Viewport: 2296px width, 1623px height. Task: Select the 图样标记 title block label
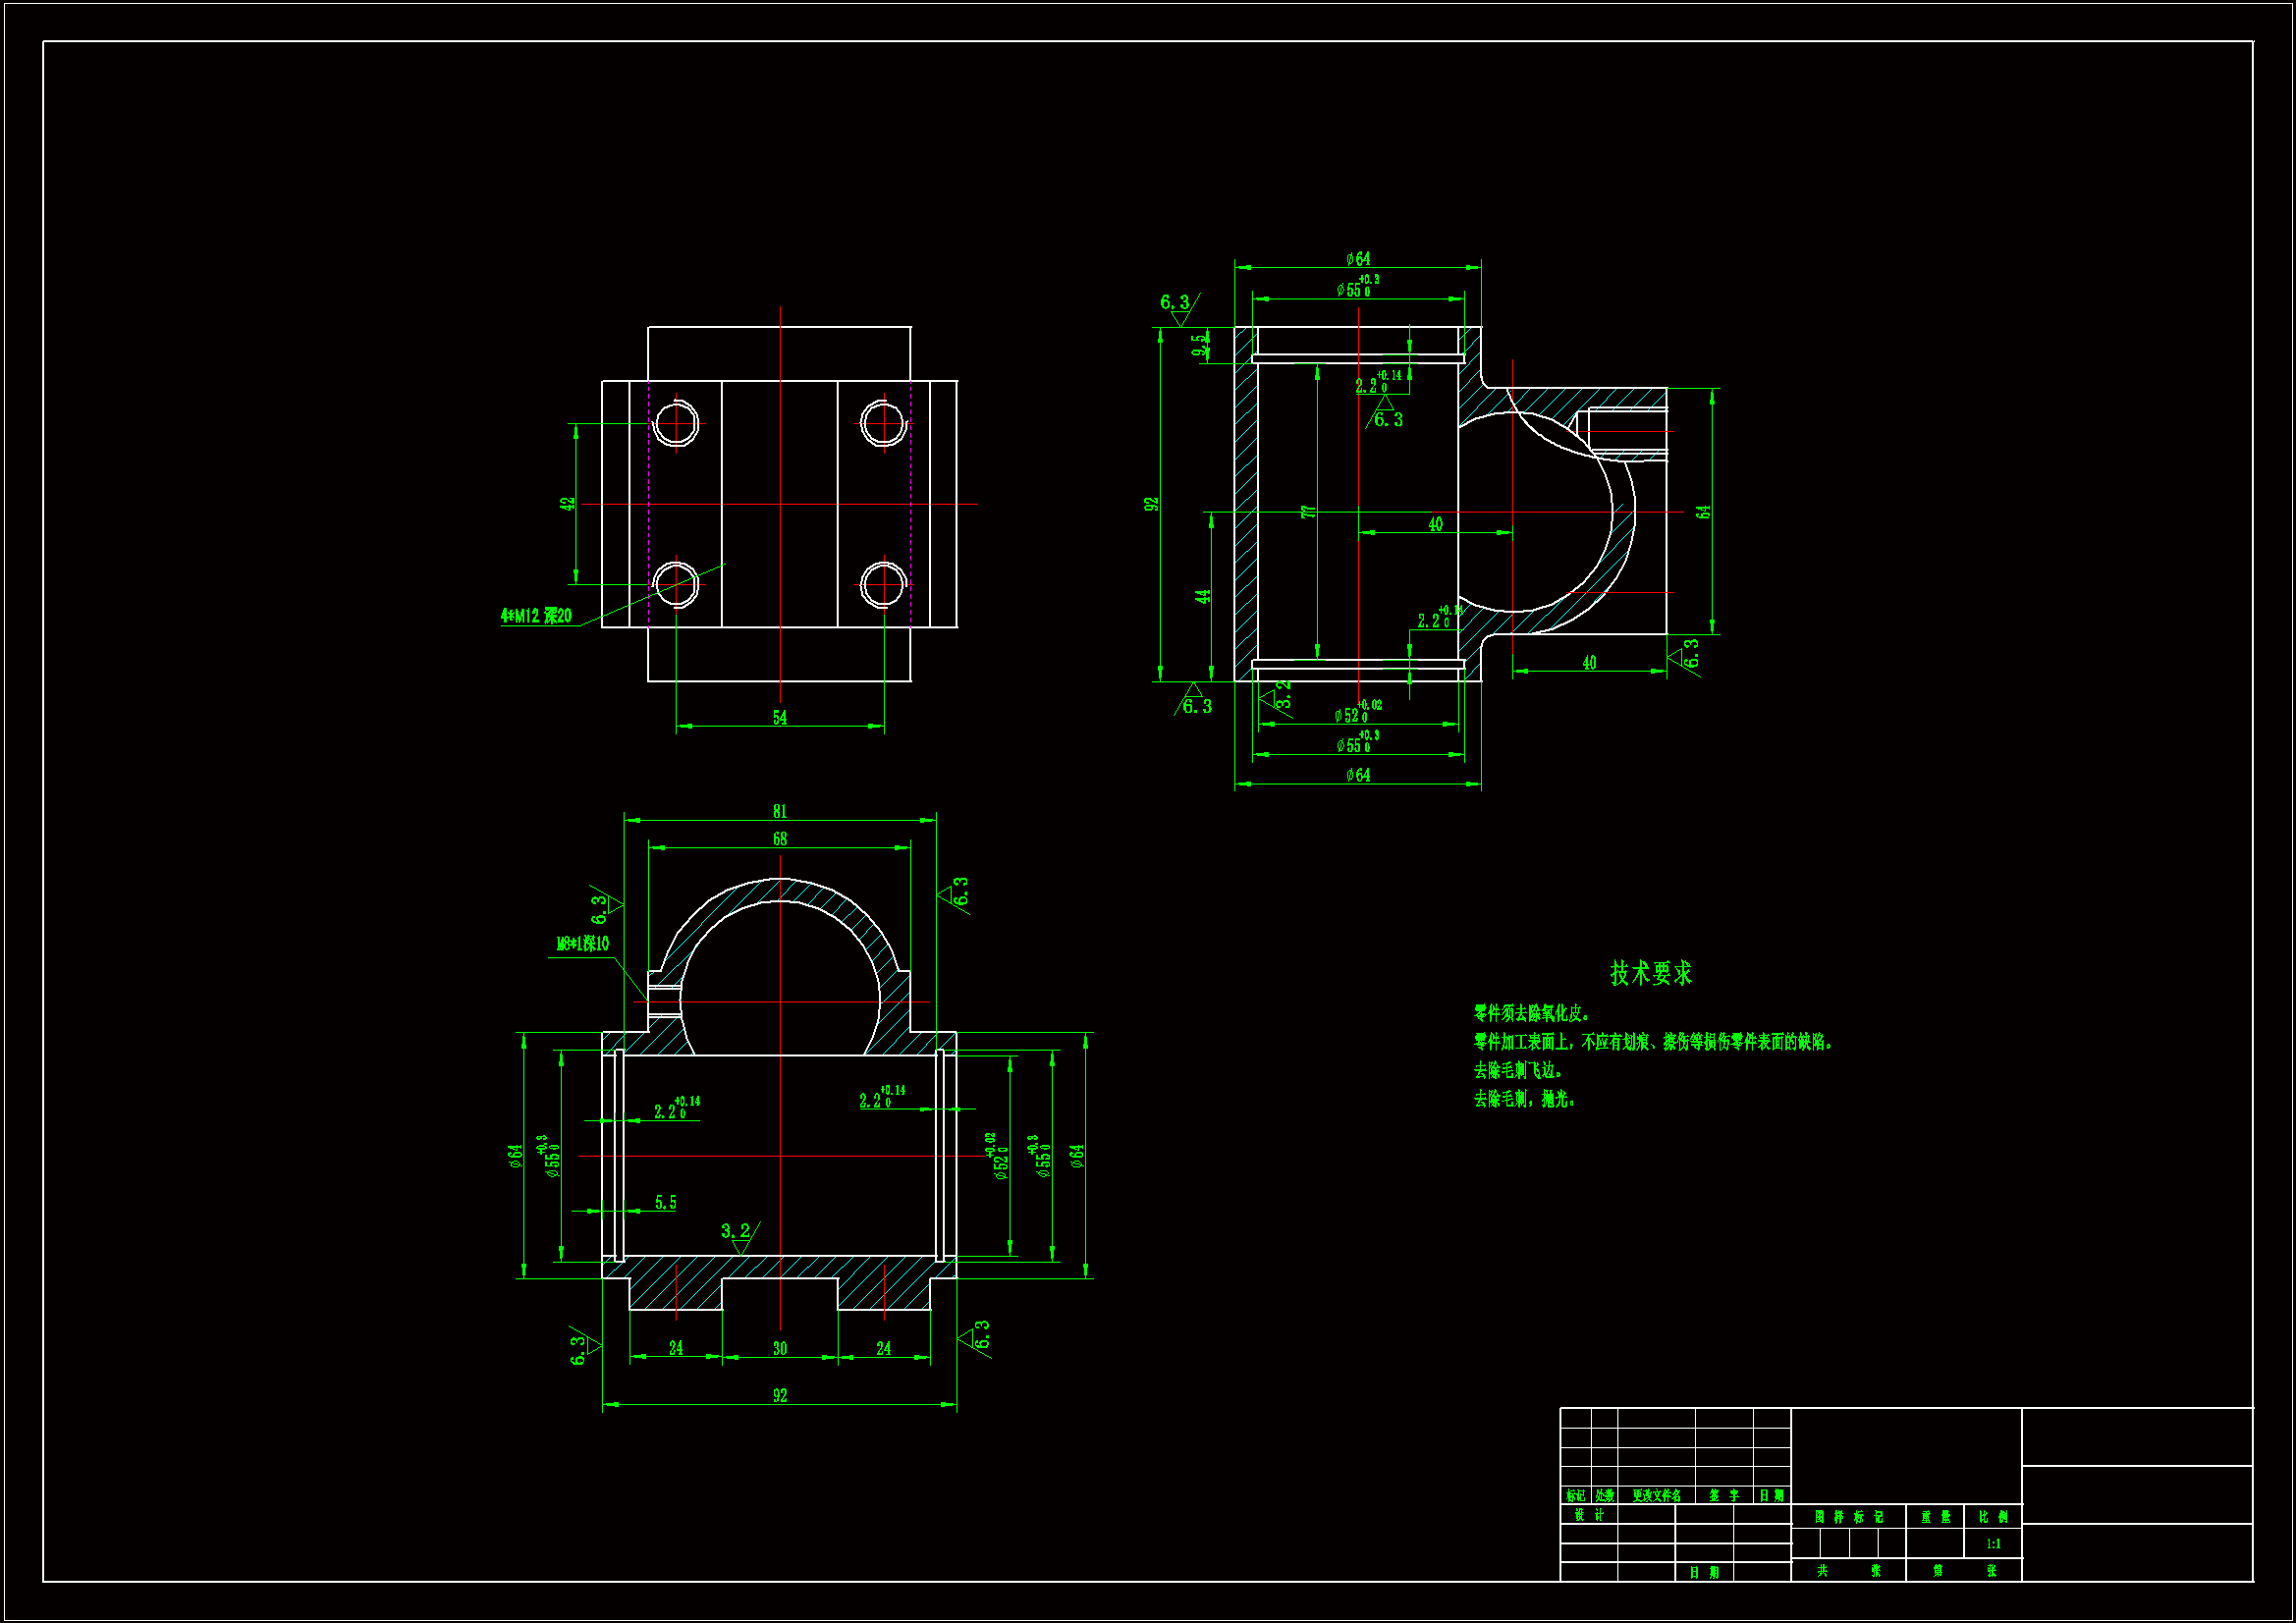(x=1849, y=1517)
